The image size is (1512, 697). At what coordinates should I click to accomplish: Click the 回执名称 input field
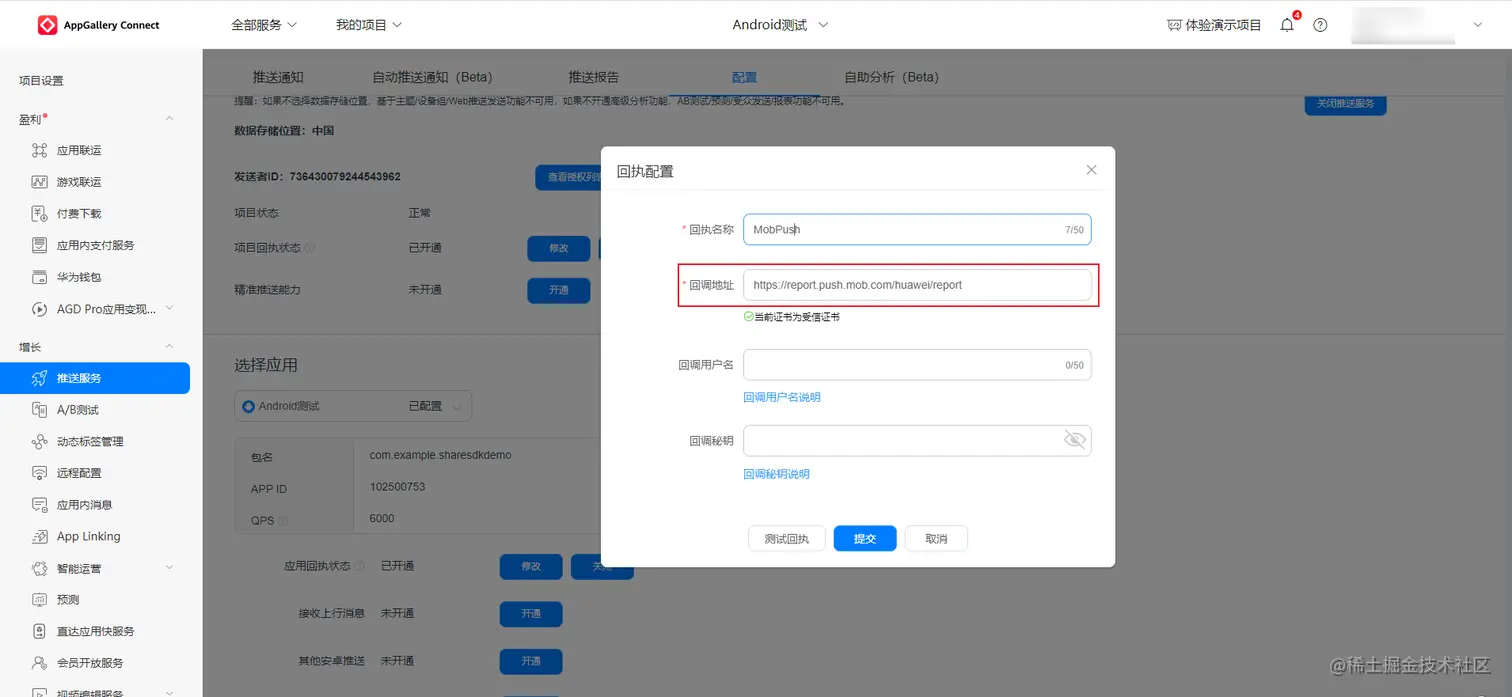coord(917,229)
